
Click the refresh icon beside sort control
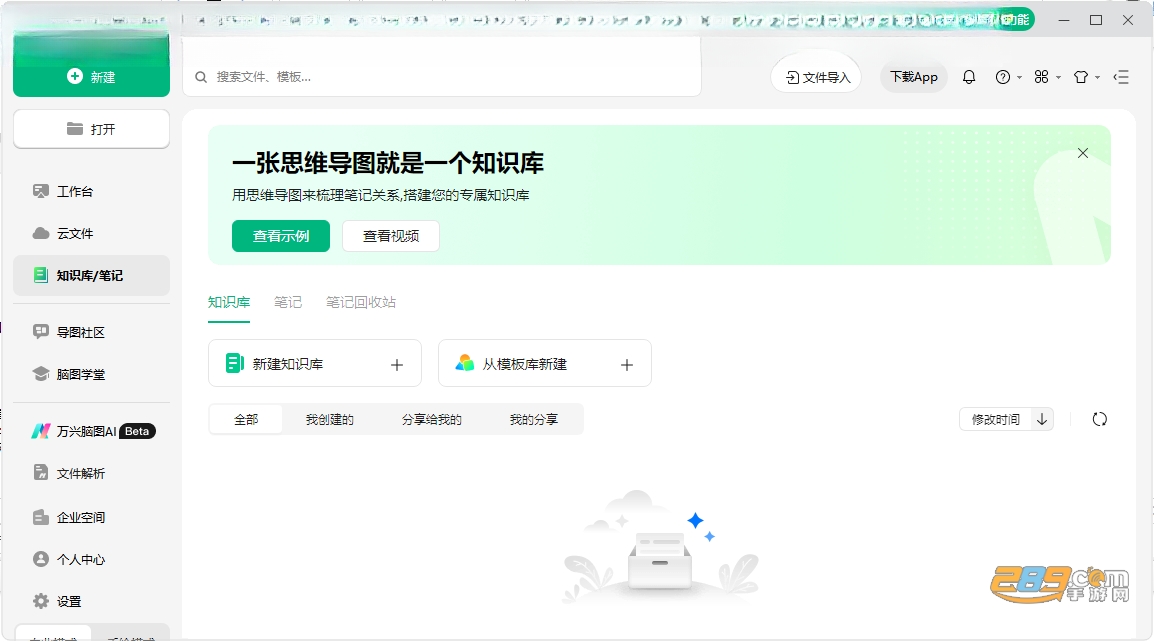tap(1100, 420)
